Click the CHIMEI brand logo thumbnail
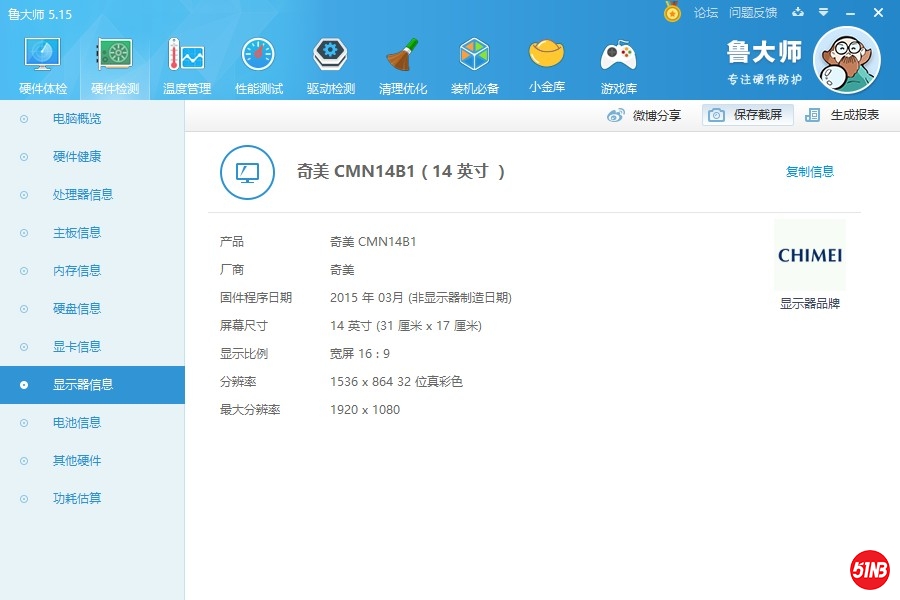Image resolution: width=900 pixels, height=600 pixels. 809,255
